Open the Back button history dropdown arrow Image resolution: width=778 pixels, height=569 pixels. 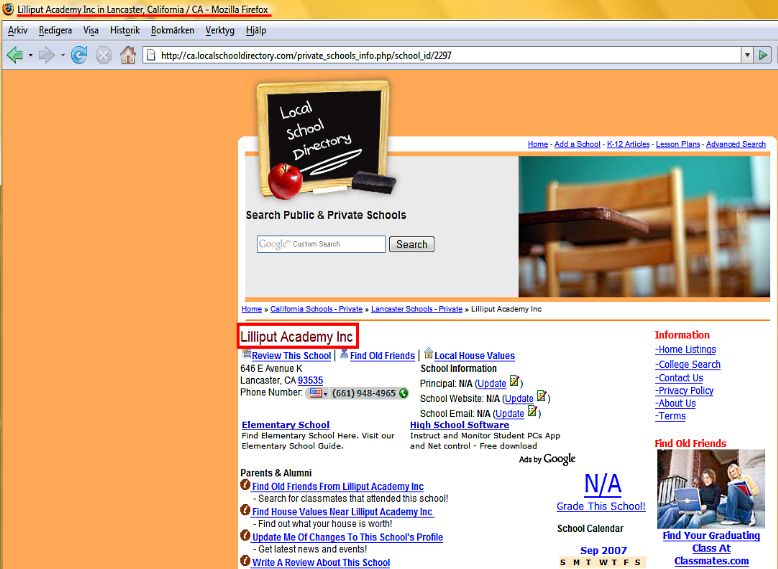[x=30, y=55]
